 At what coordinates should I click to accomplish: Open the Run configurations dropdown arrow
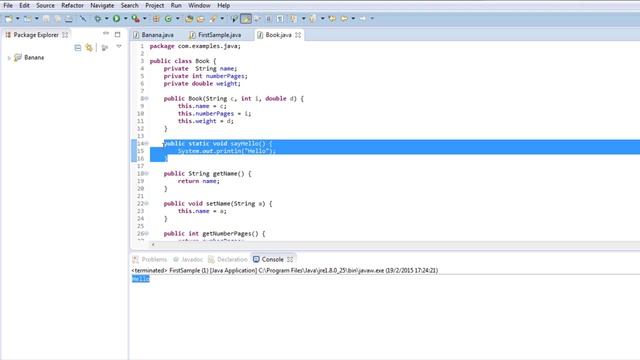(126, 19)
